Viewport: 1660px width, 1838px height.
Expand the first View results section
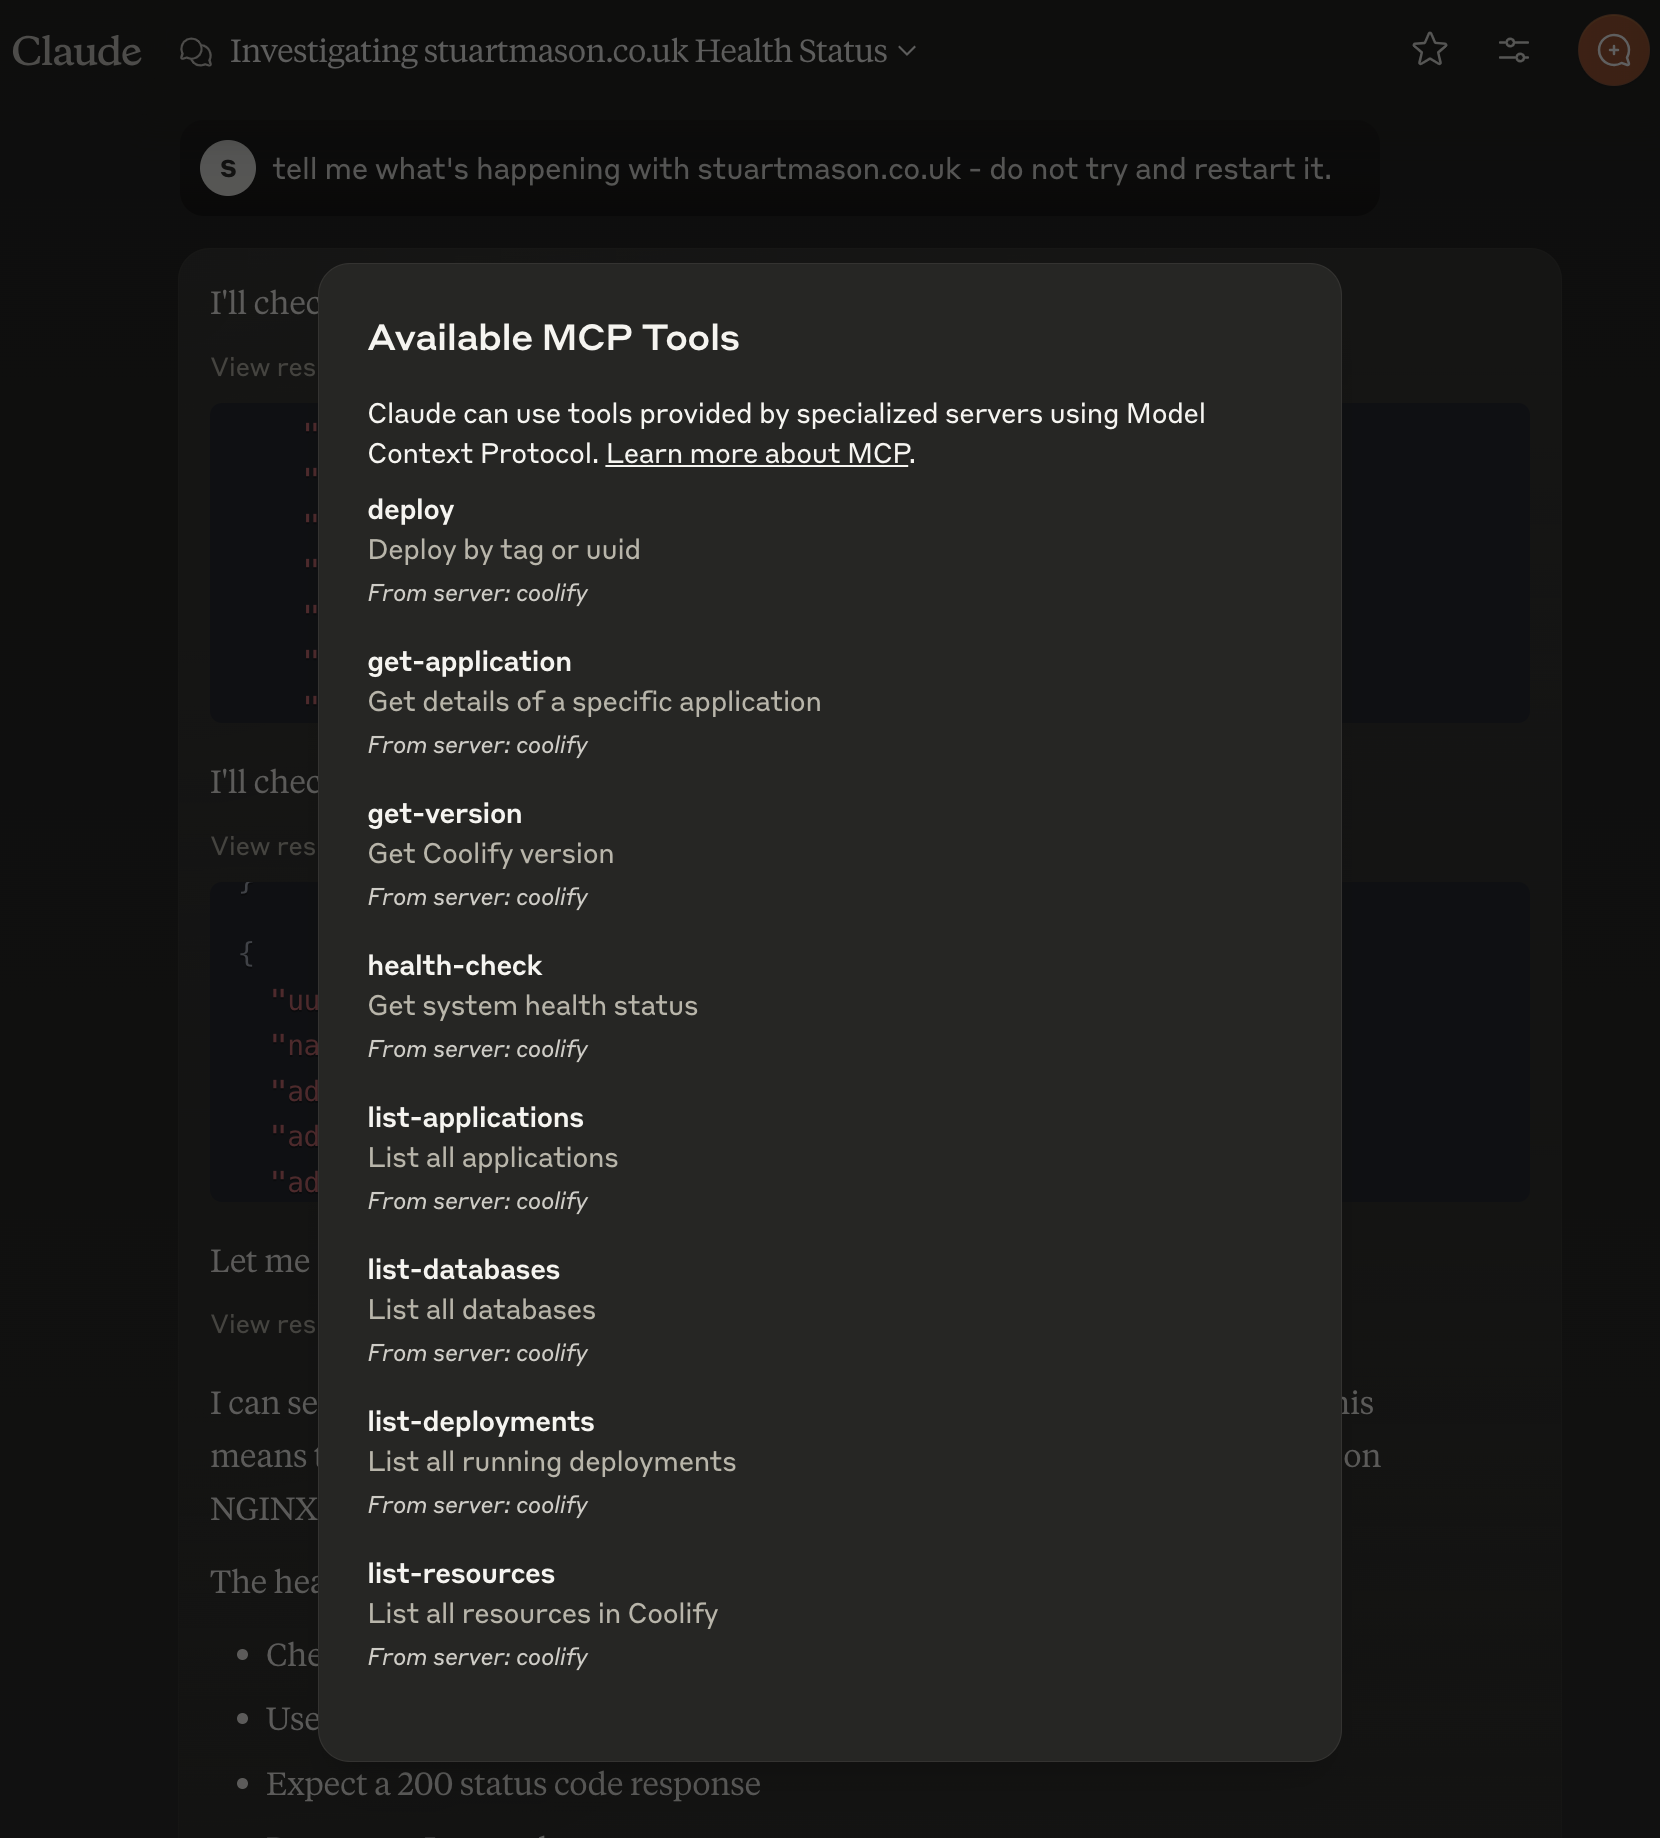tap(264, 367)
